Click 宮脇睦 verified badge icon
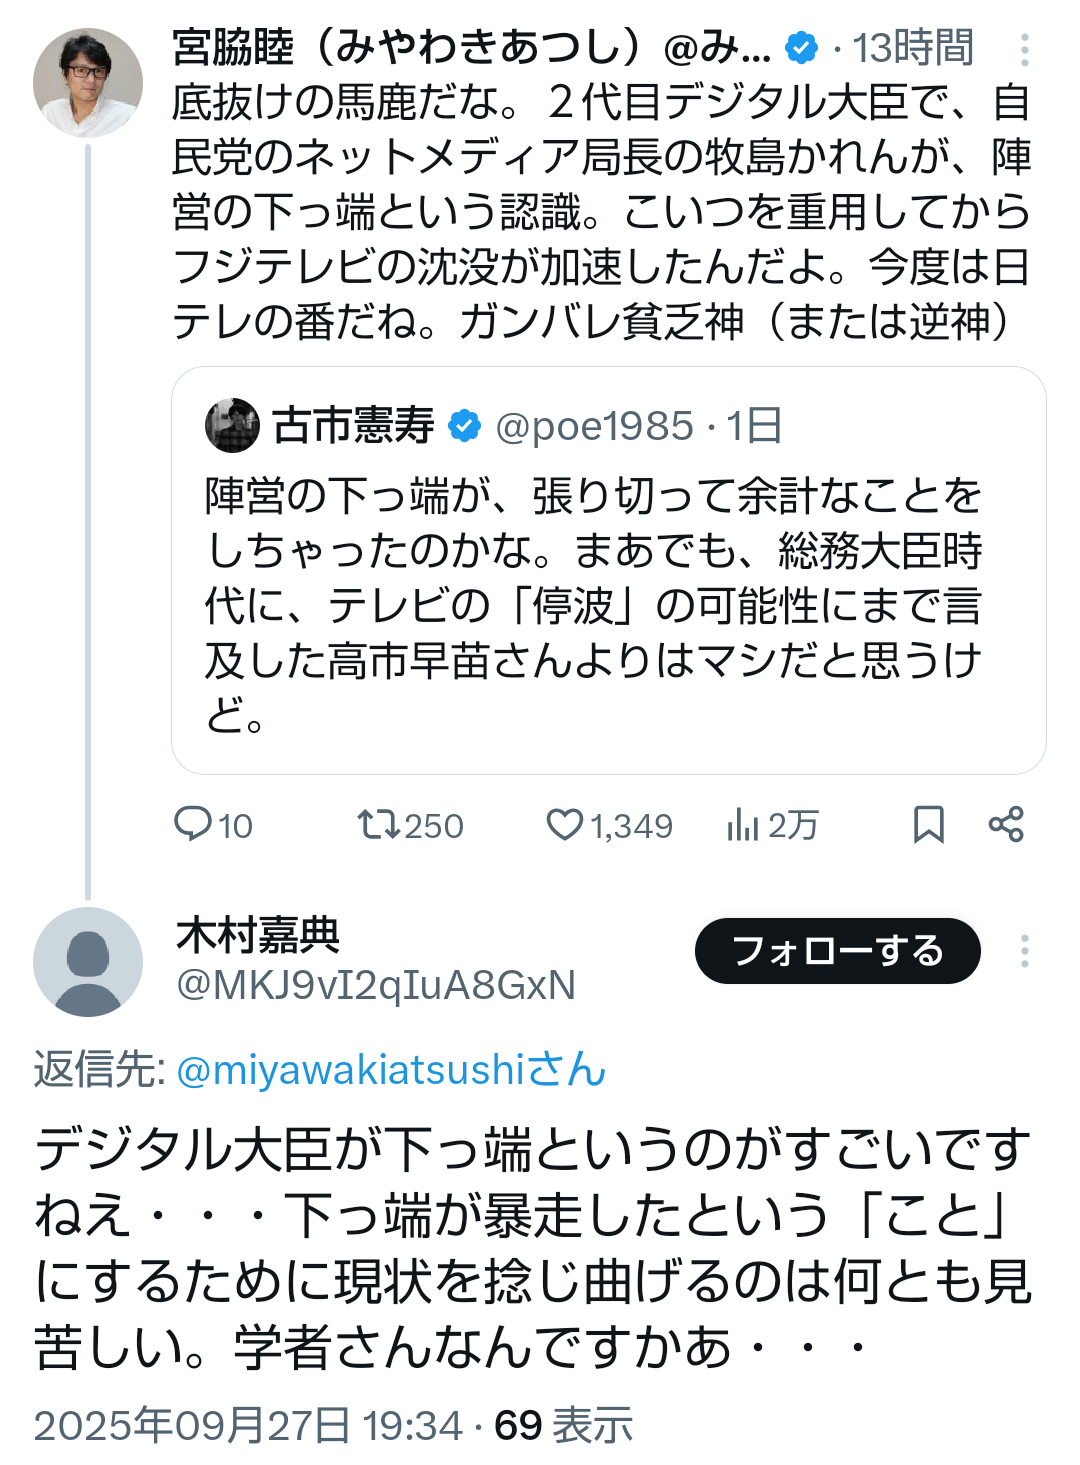This screenshot has height=1465, width=1080. pos(802,47)
